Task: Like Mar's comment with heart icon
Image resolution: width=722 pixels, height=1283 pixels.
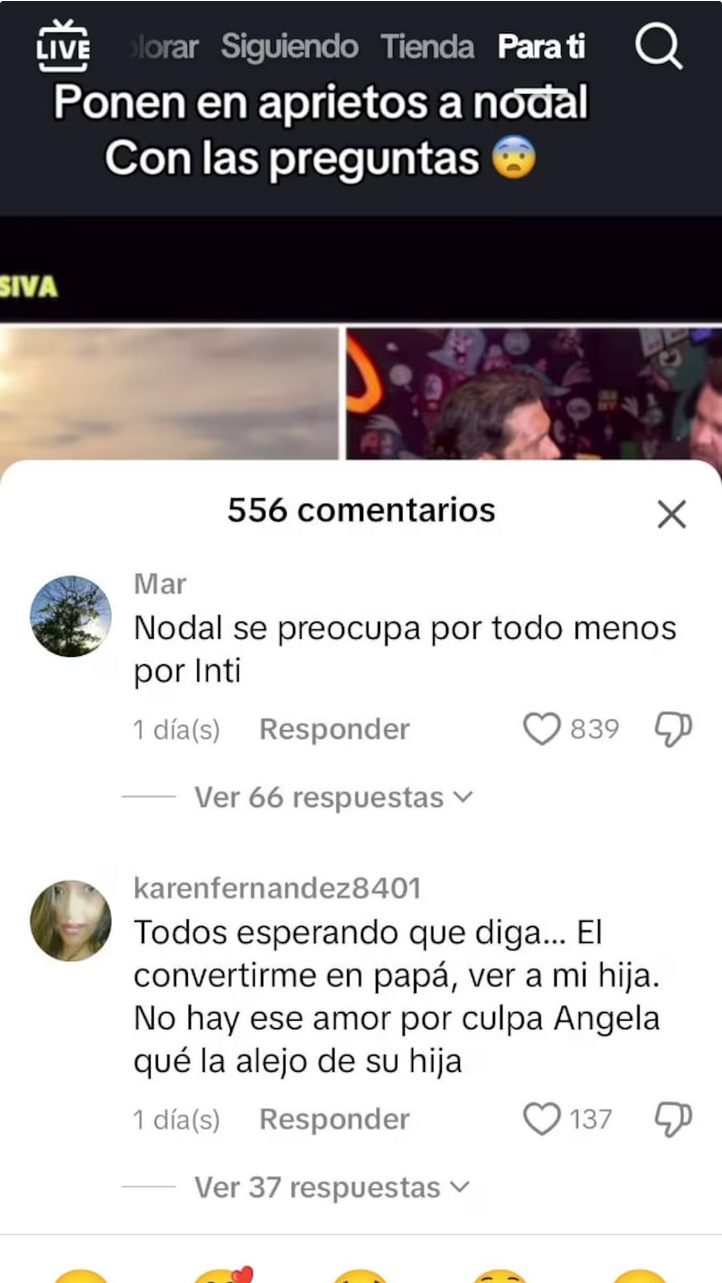Action: (542, 729)
